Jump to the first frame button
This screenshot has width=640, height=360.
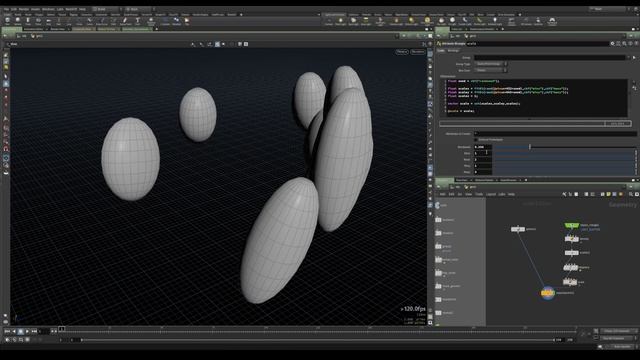[x=7, y=331]
